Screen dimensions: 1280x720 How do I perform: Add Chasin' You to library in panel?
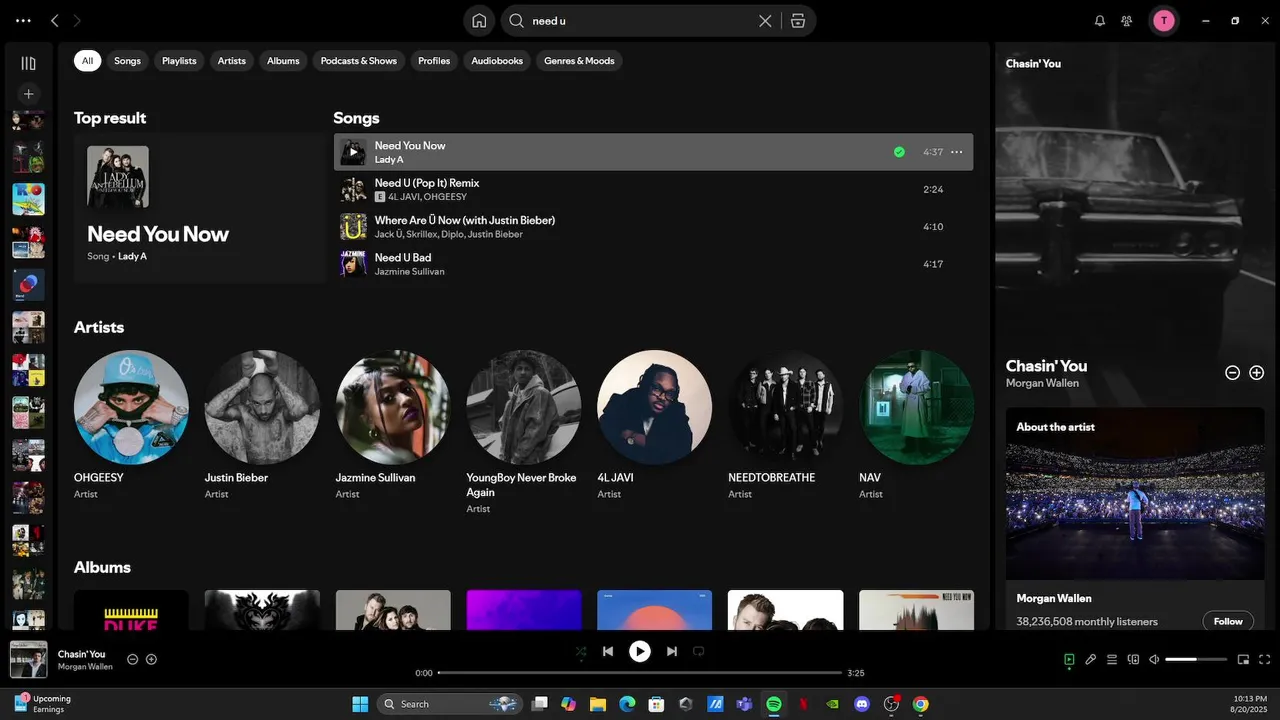(1257, 372)
